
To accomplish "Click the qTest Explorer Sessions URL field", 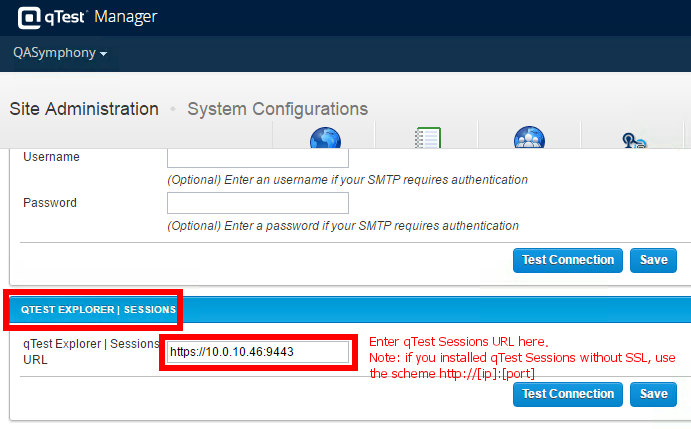I will click(x=258, y=352).
